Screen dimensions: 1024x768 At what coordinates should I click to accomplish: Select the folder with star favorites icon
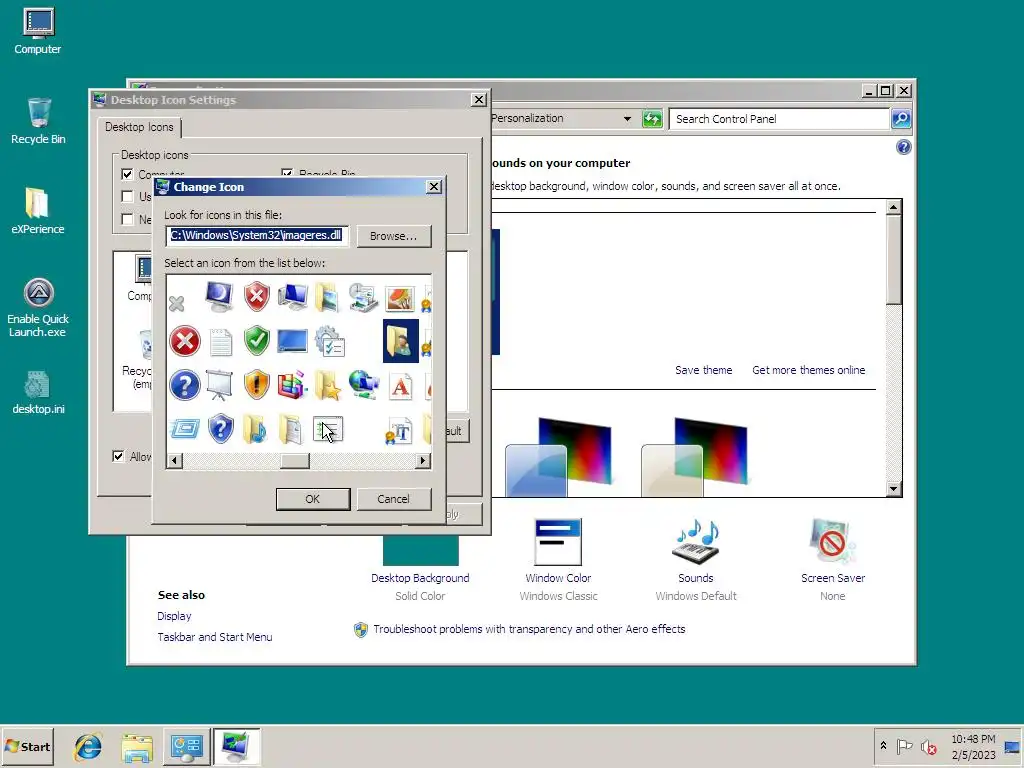point(328,385)
